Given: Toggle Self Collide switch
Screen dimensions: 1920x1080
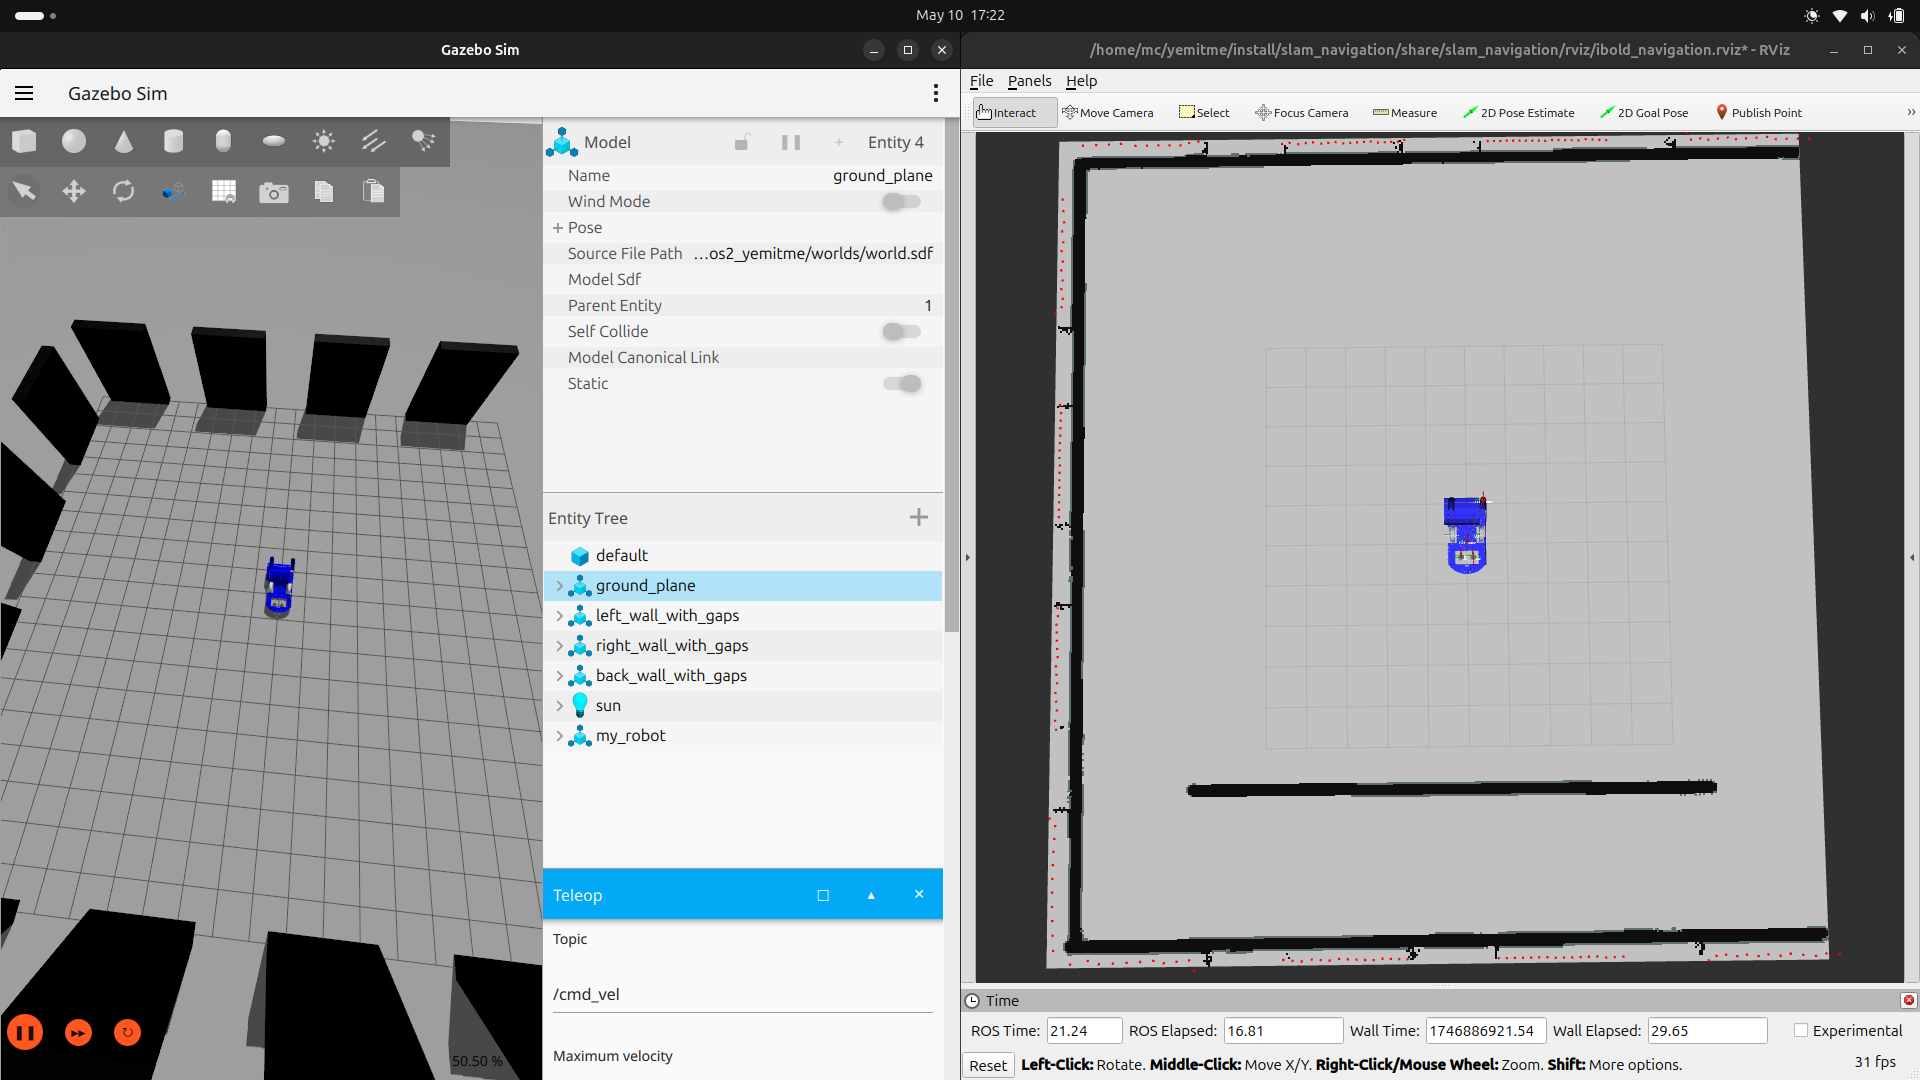Looking at the screenshot, I should [901, 331].
